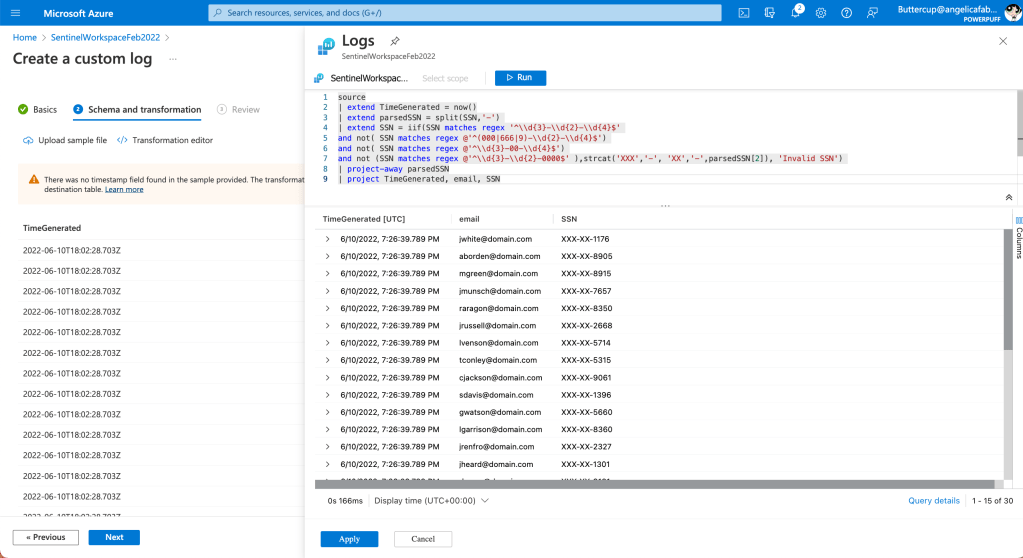Focus the Azure search resources box
The image size is (1023, 558).
(x=464, y=13)
